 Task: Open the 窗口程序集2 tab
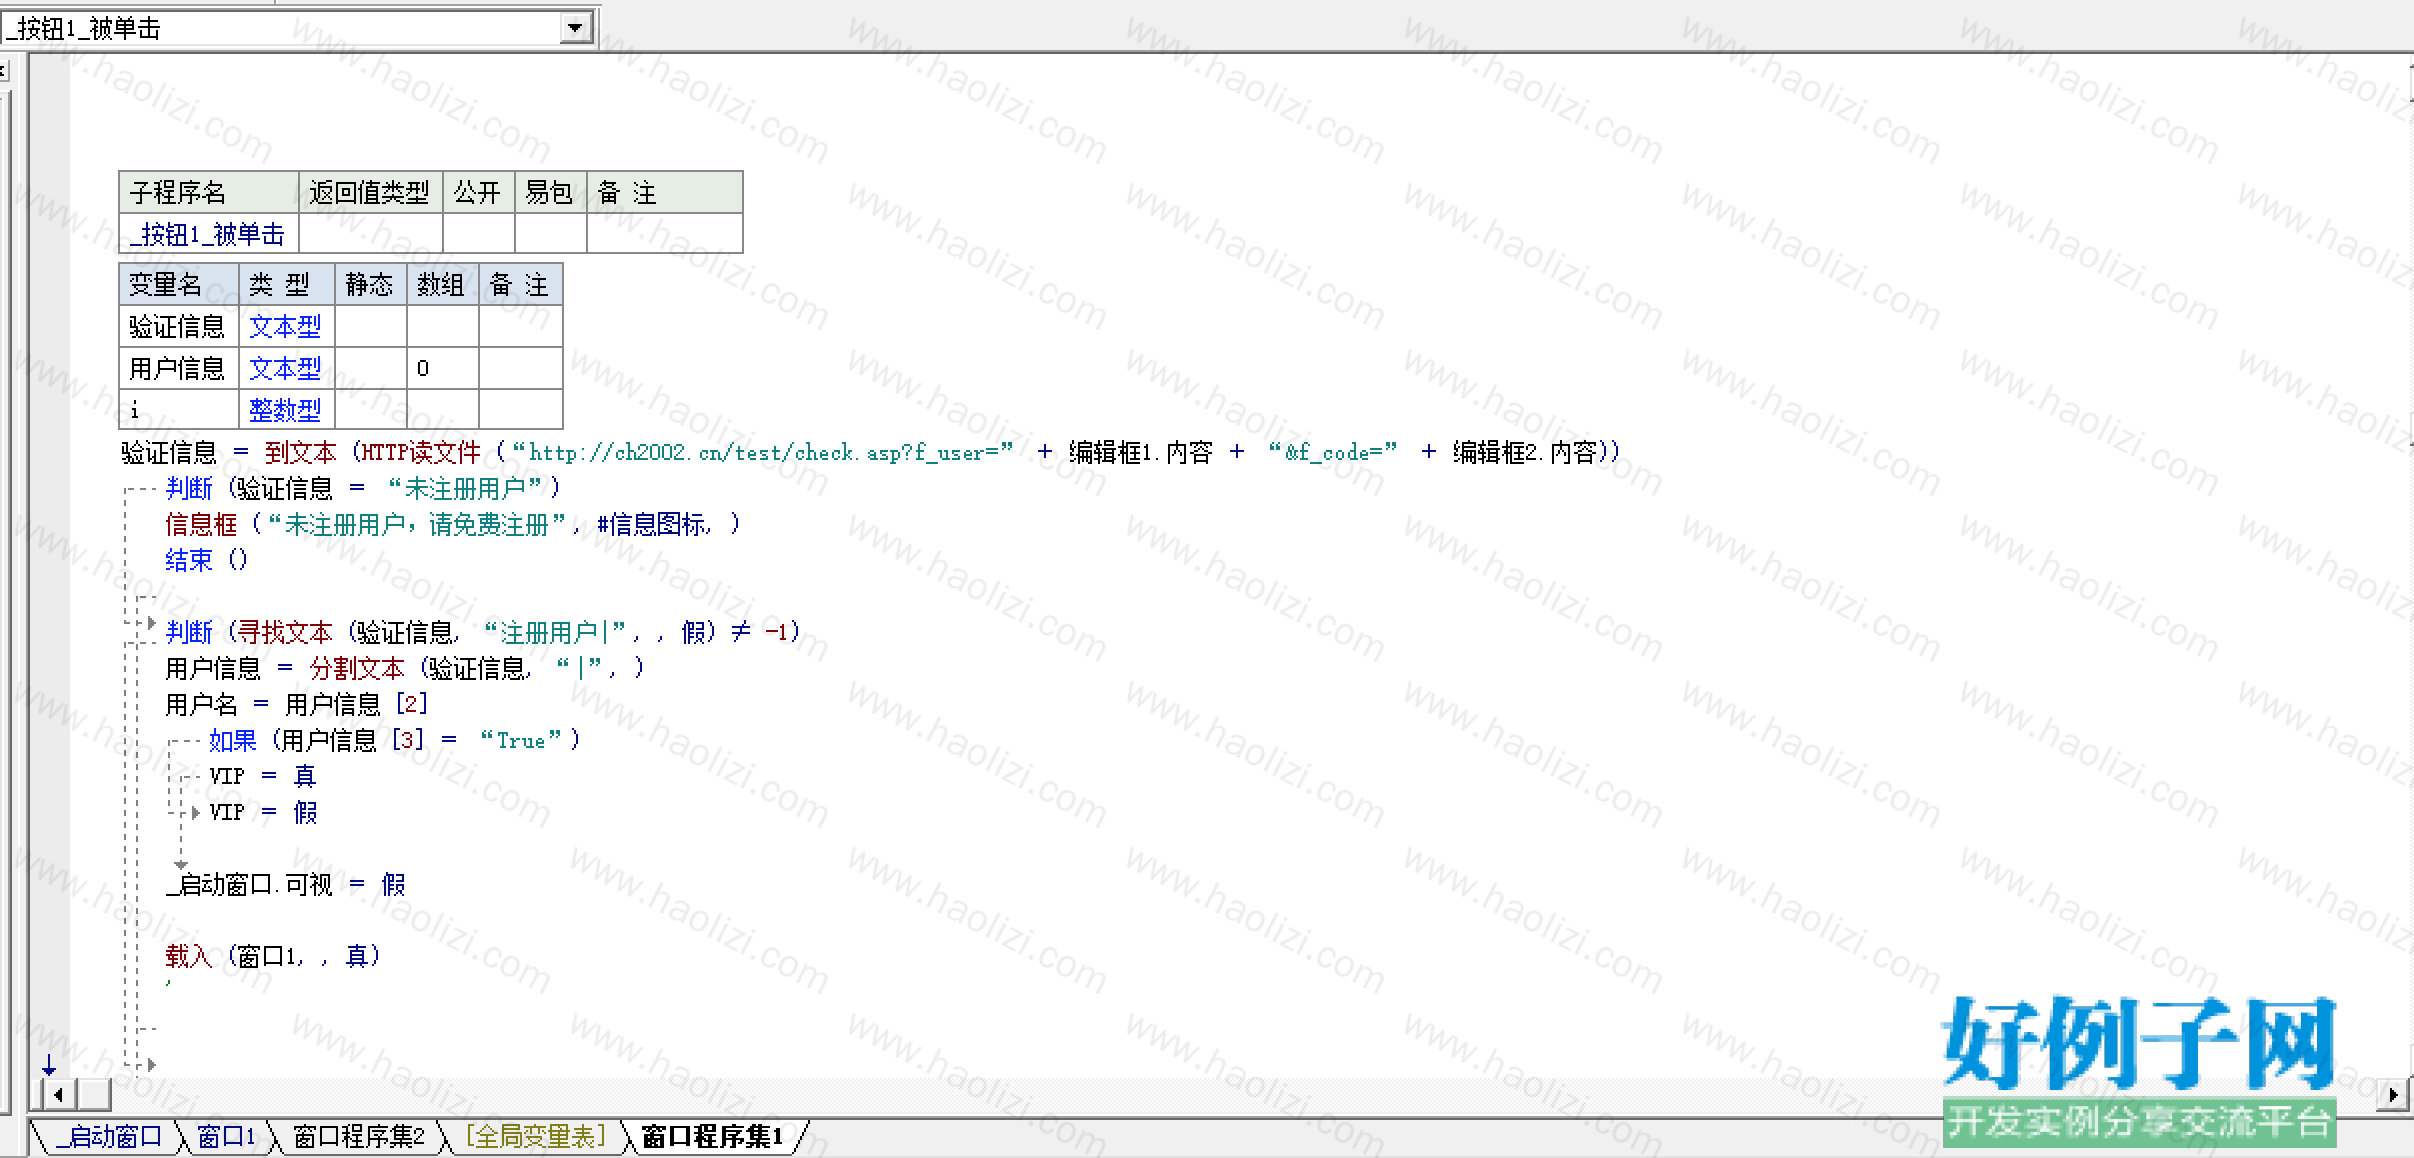tap(358, 1137)
